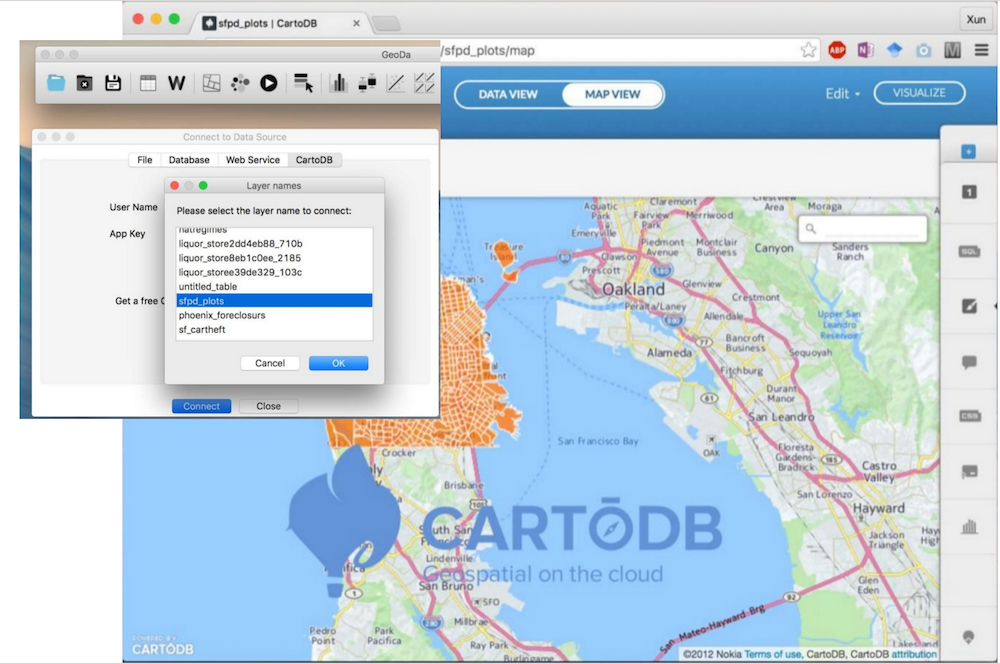Image resolution: width=1000 pixels, height=664 pixels.
Task: Open the scatter plot matrix icon
Action: click(424, 83)
